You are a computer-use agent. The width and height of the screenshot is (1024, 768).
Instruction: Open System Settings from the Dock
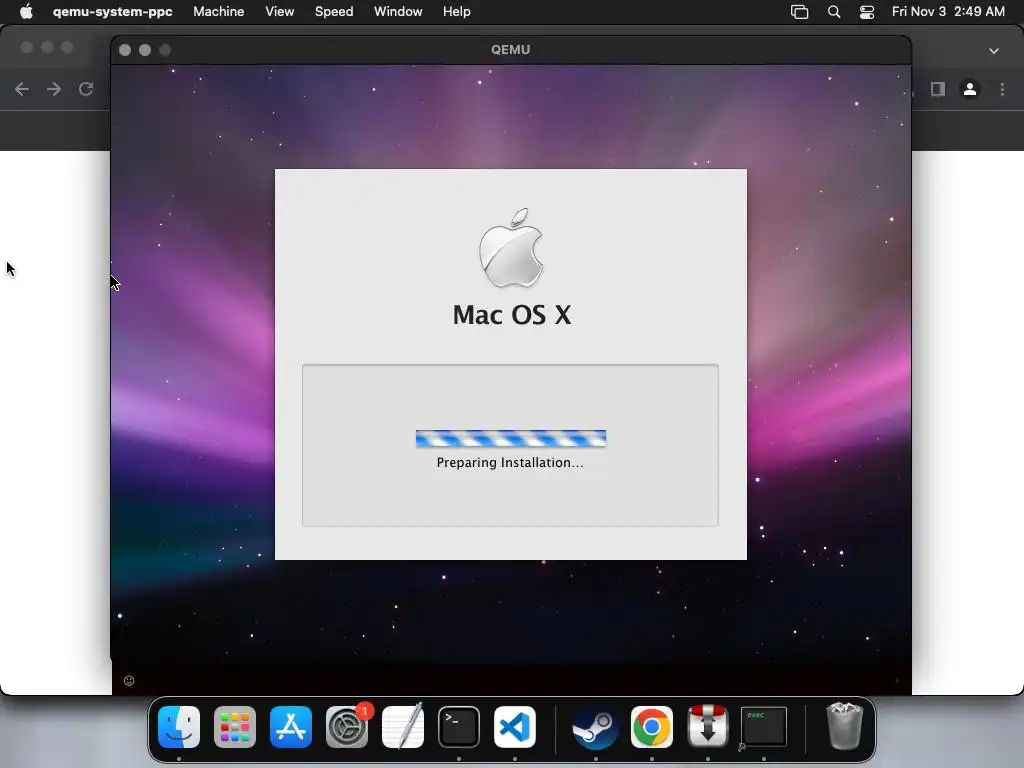tap(347, 727)
